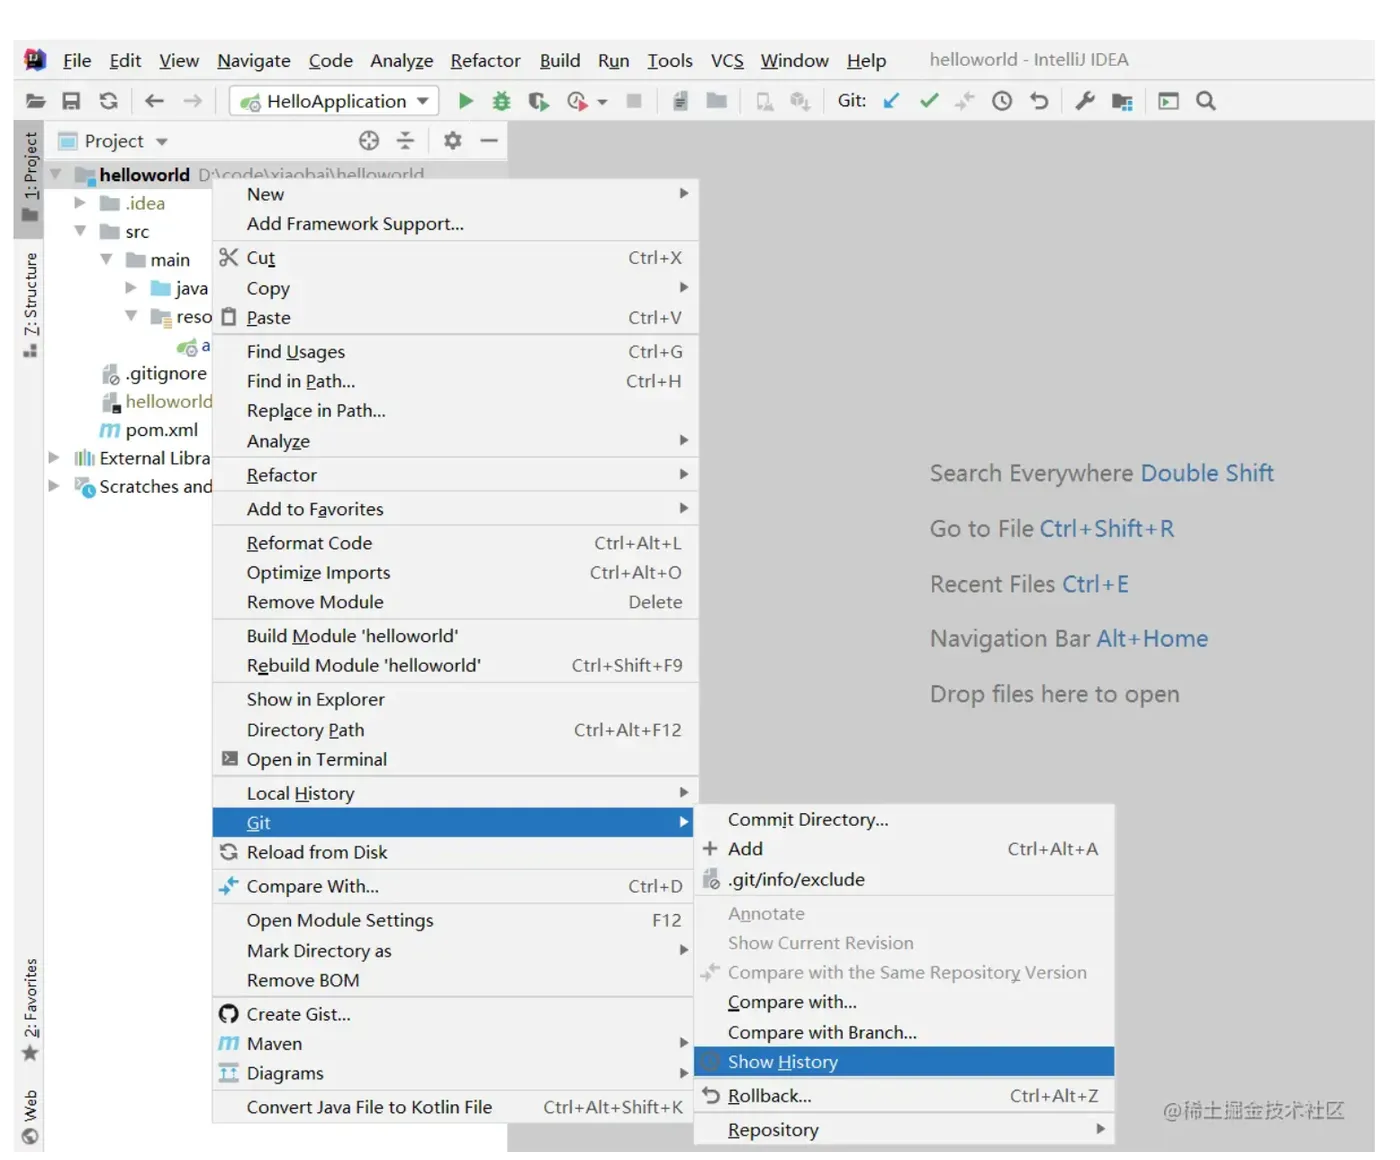The height and width of the screenshot is (1160, 1400).
Task: Click Create Gist... in context menu
Action: (x=455, y=1014)
